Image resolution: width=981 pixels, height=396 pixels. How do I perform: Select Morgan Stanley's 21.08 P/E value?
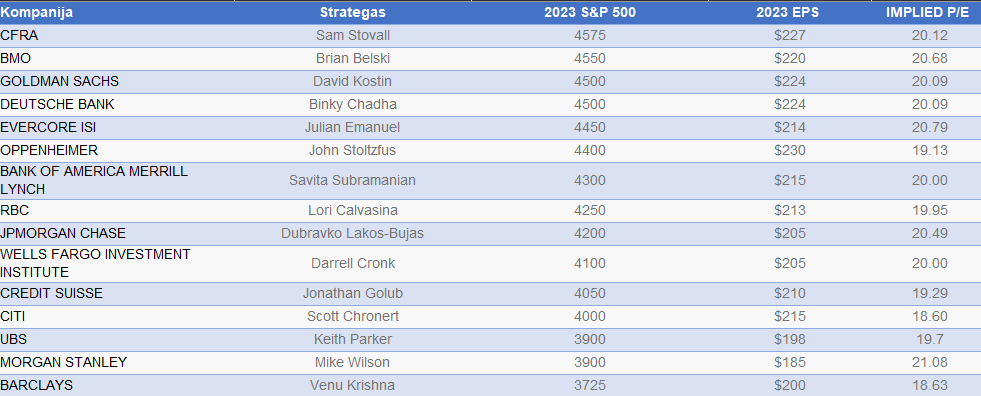pos(930,363)
